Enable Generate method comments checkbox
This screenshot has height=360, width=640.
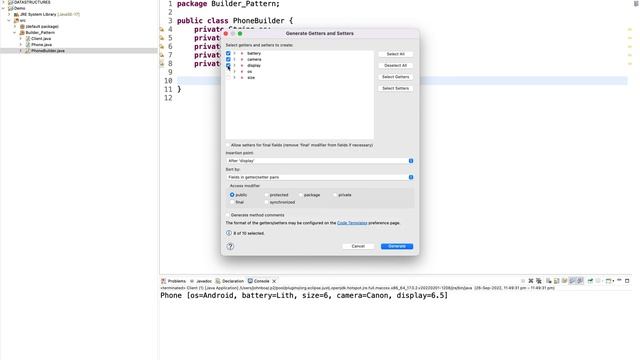228,215
